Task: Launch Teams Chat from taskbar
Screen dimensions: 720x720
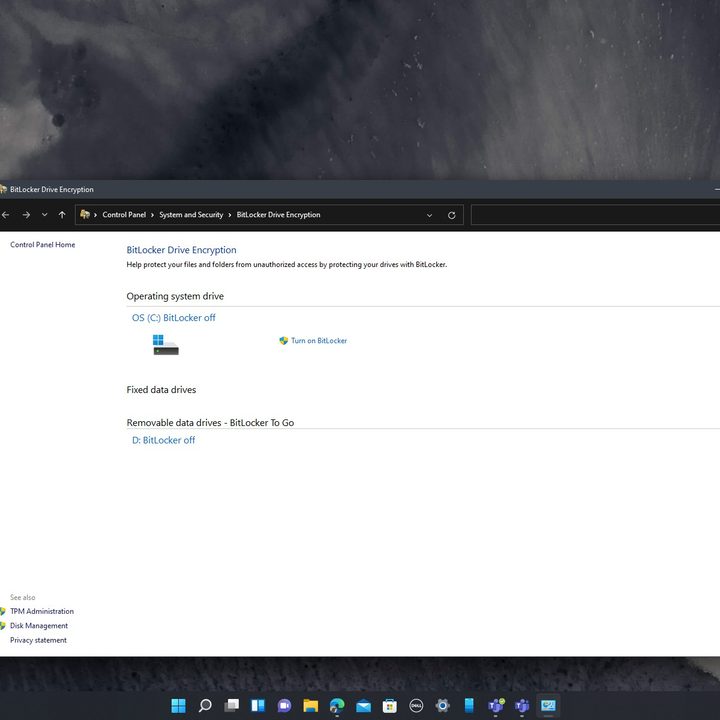Action: coord(284,705)
